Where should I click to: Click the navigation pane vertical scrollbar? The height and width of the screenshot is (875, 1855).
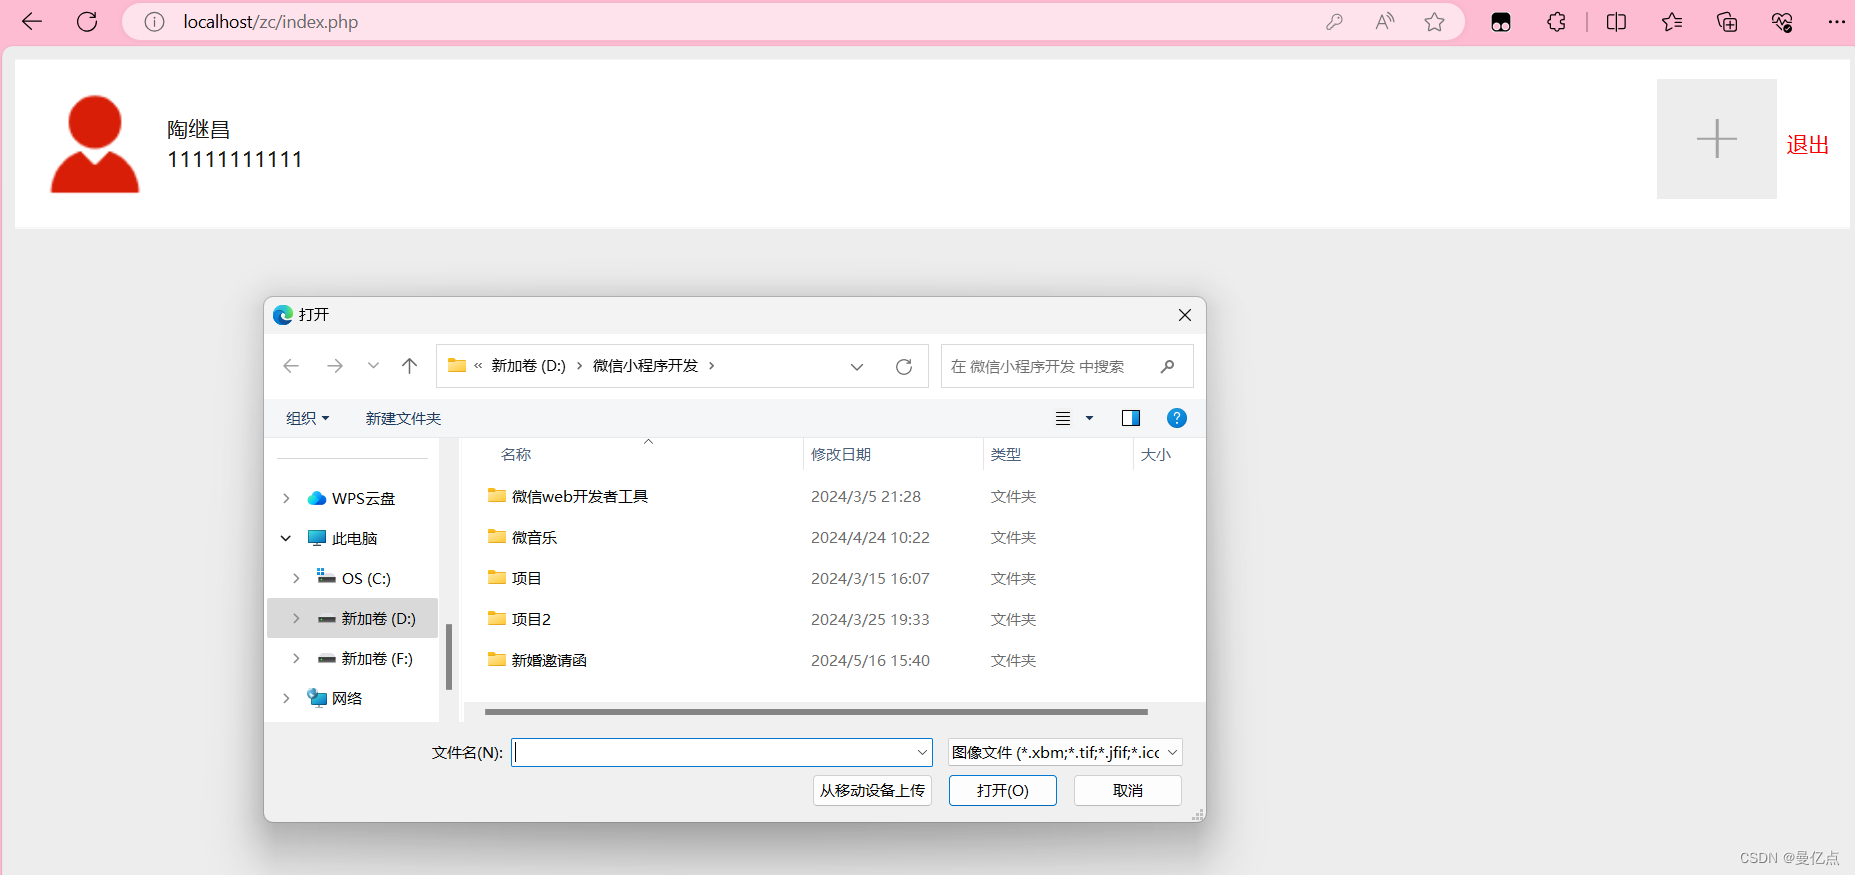449,657
